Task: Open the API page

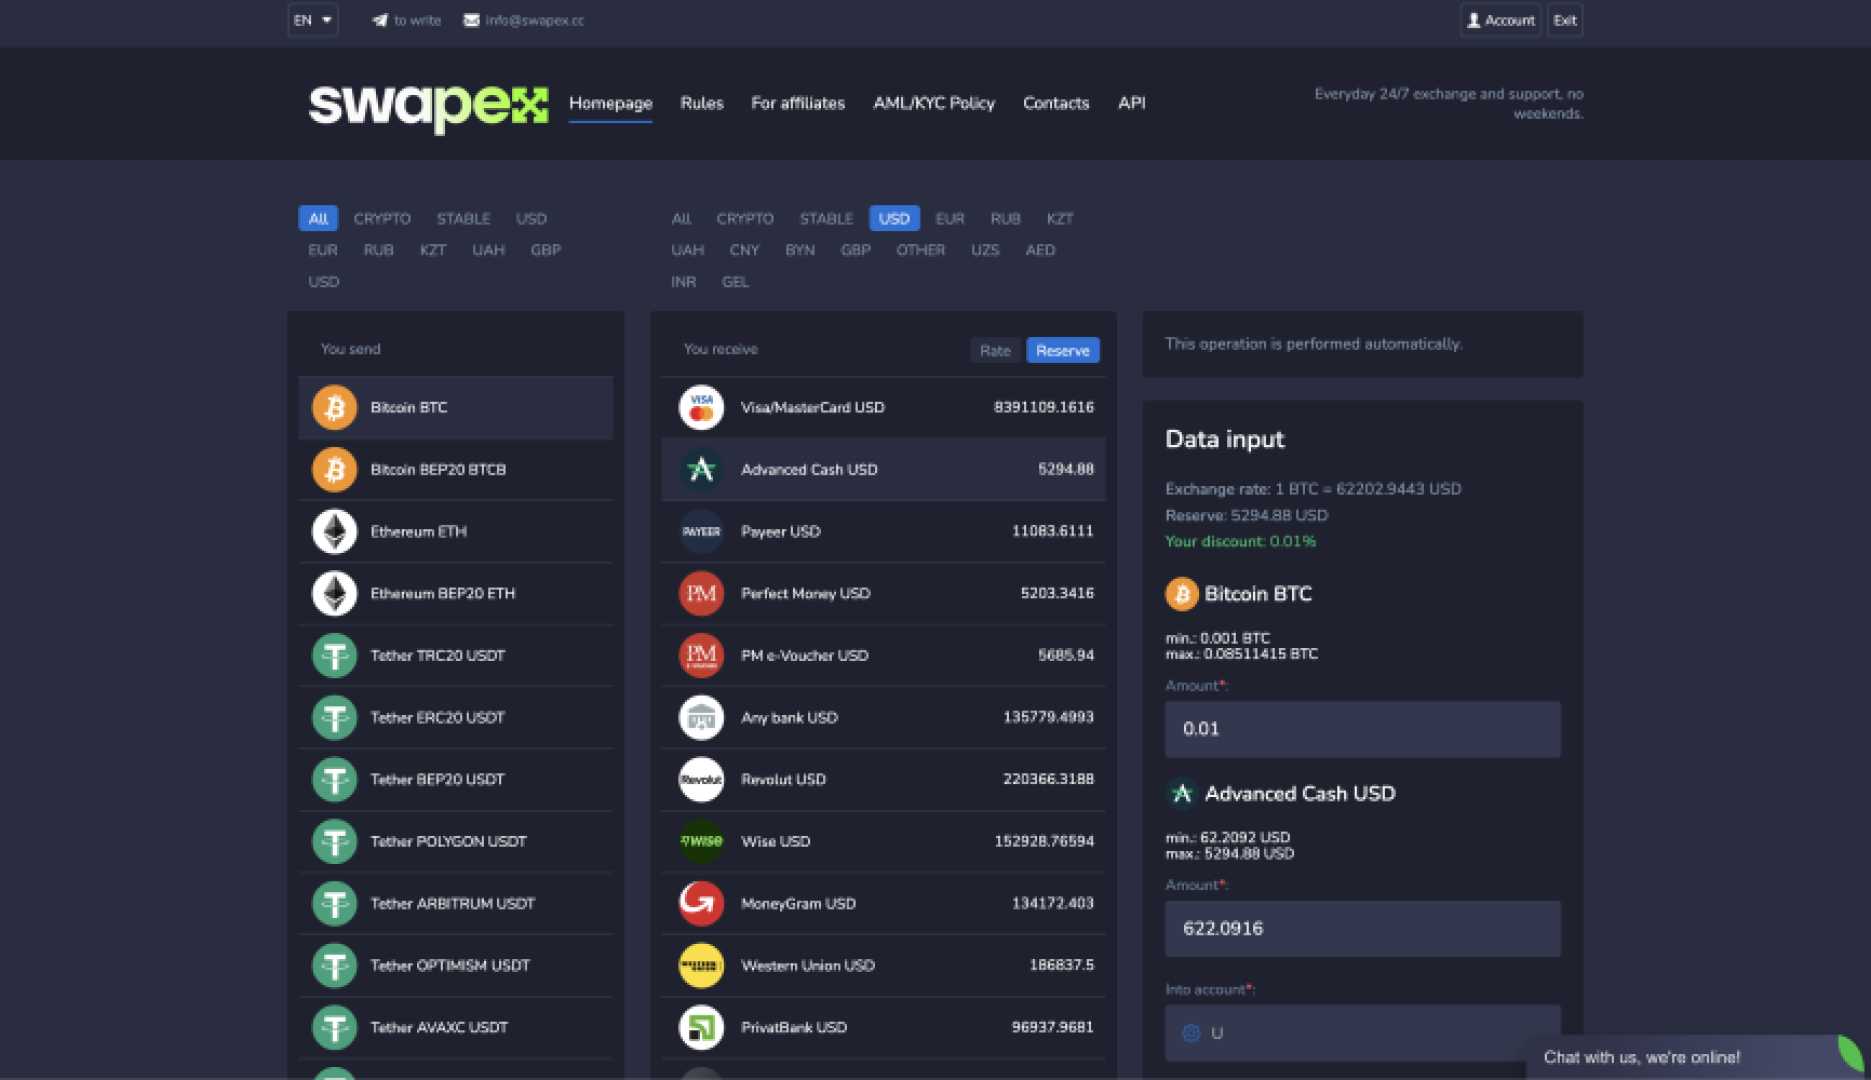Action: click(x=1132, y=103)
